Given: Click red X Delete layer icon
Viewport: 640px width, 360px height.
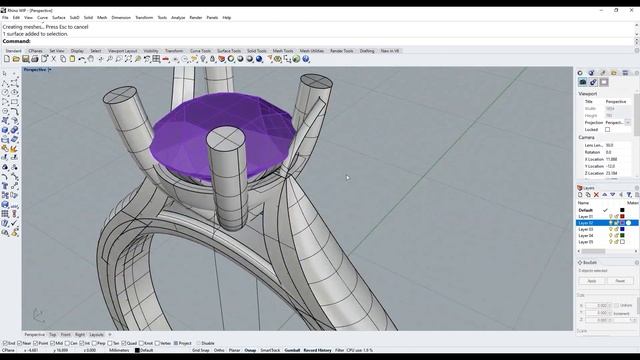Looking at the screenshot, I should [596, 195].
